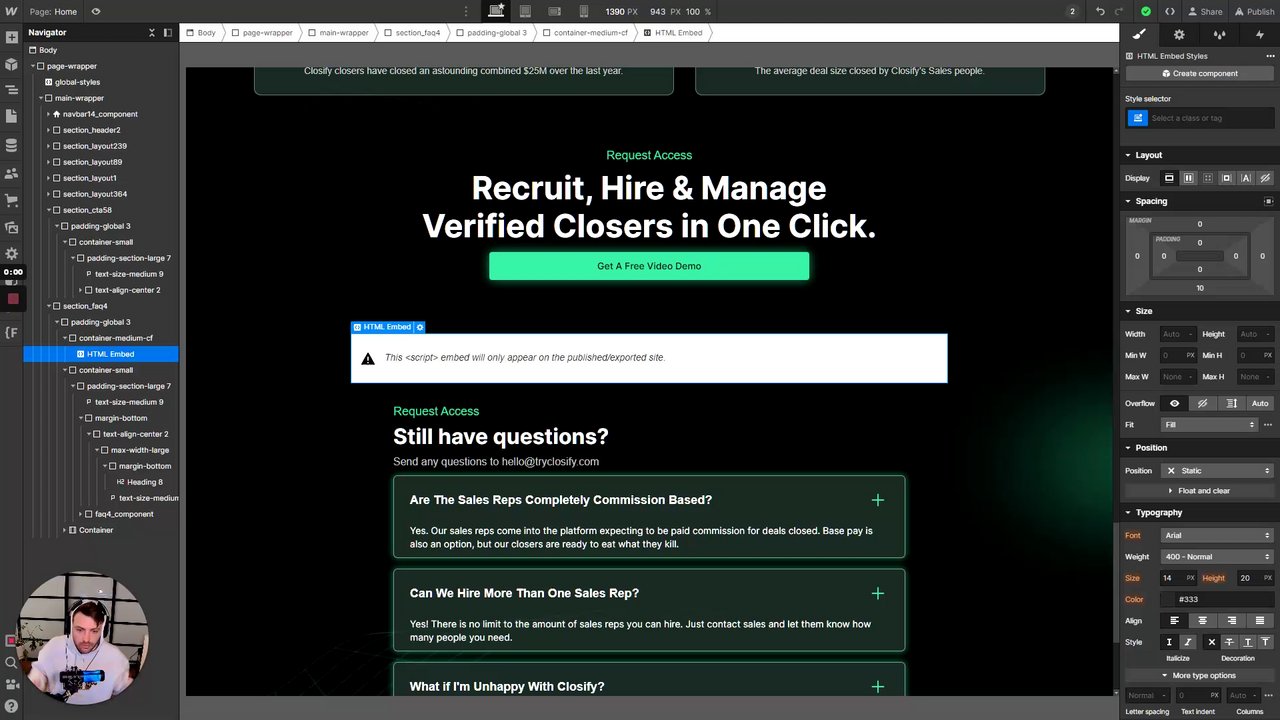Switch to the mobile landscape breakpoint
Image resolution: width=1280 pixels, height=720 pixels.
554,11
